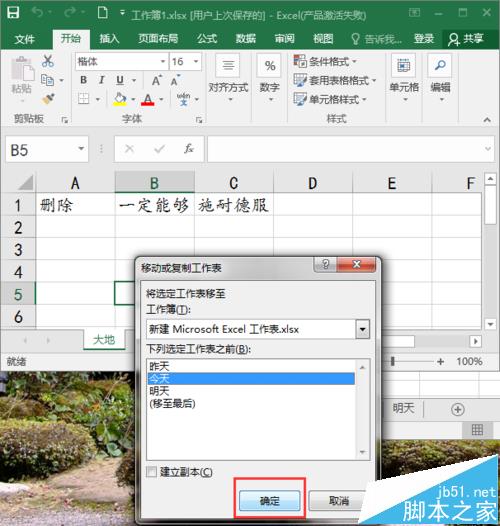
Task: Select all cells via corner triangle
Action: point(25,183)
